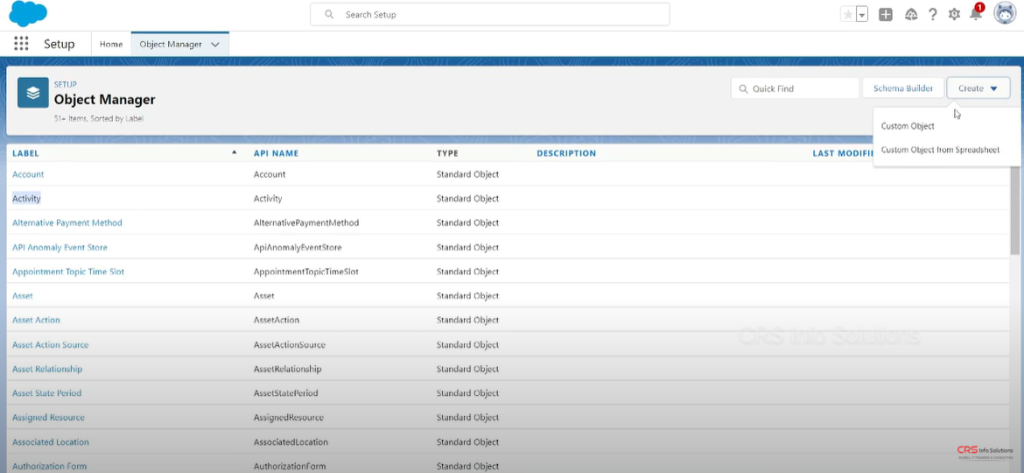Switch to the Home tab
Image resolution: width=1024 pixels, height=473 pixels.
pos(111,44)
